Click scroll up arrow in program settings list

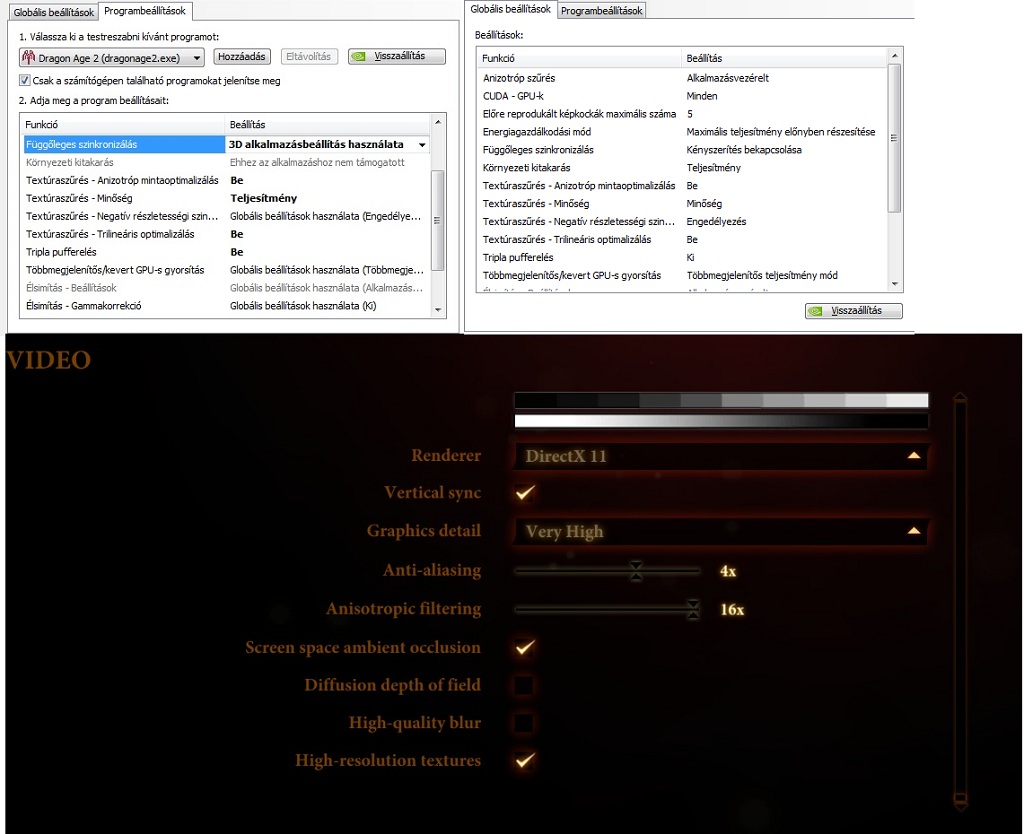tap(438, 122)
